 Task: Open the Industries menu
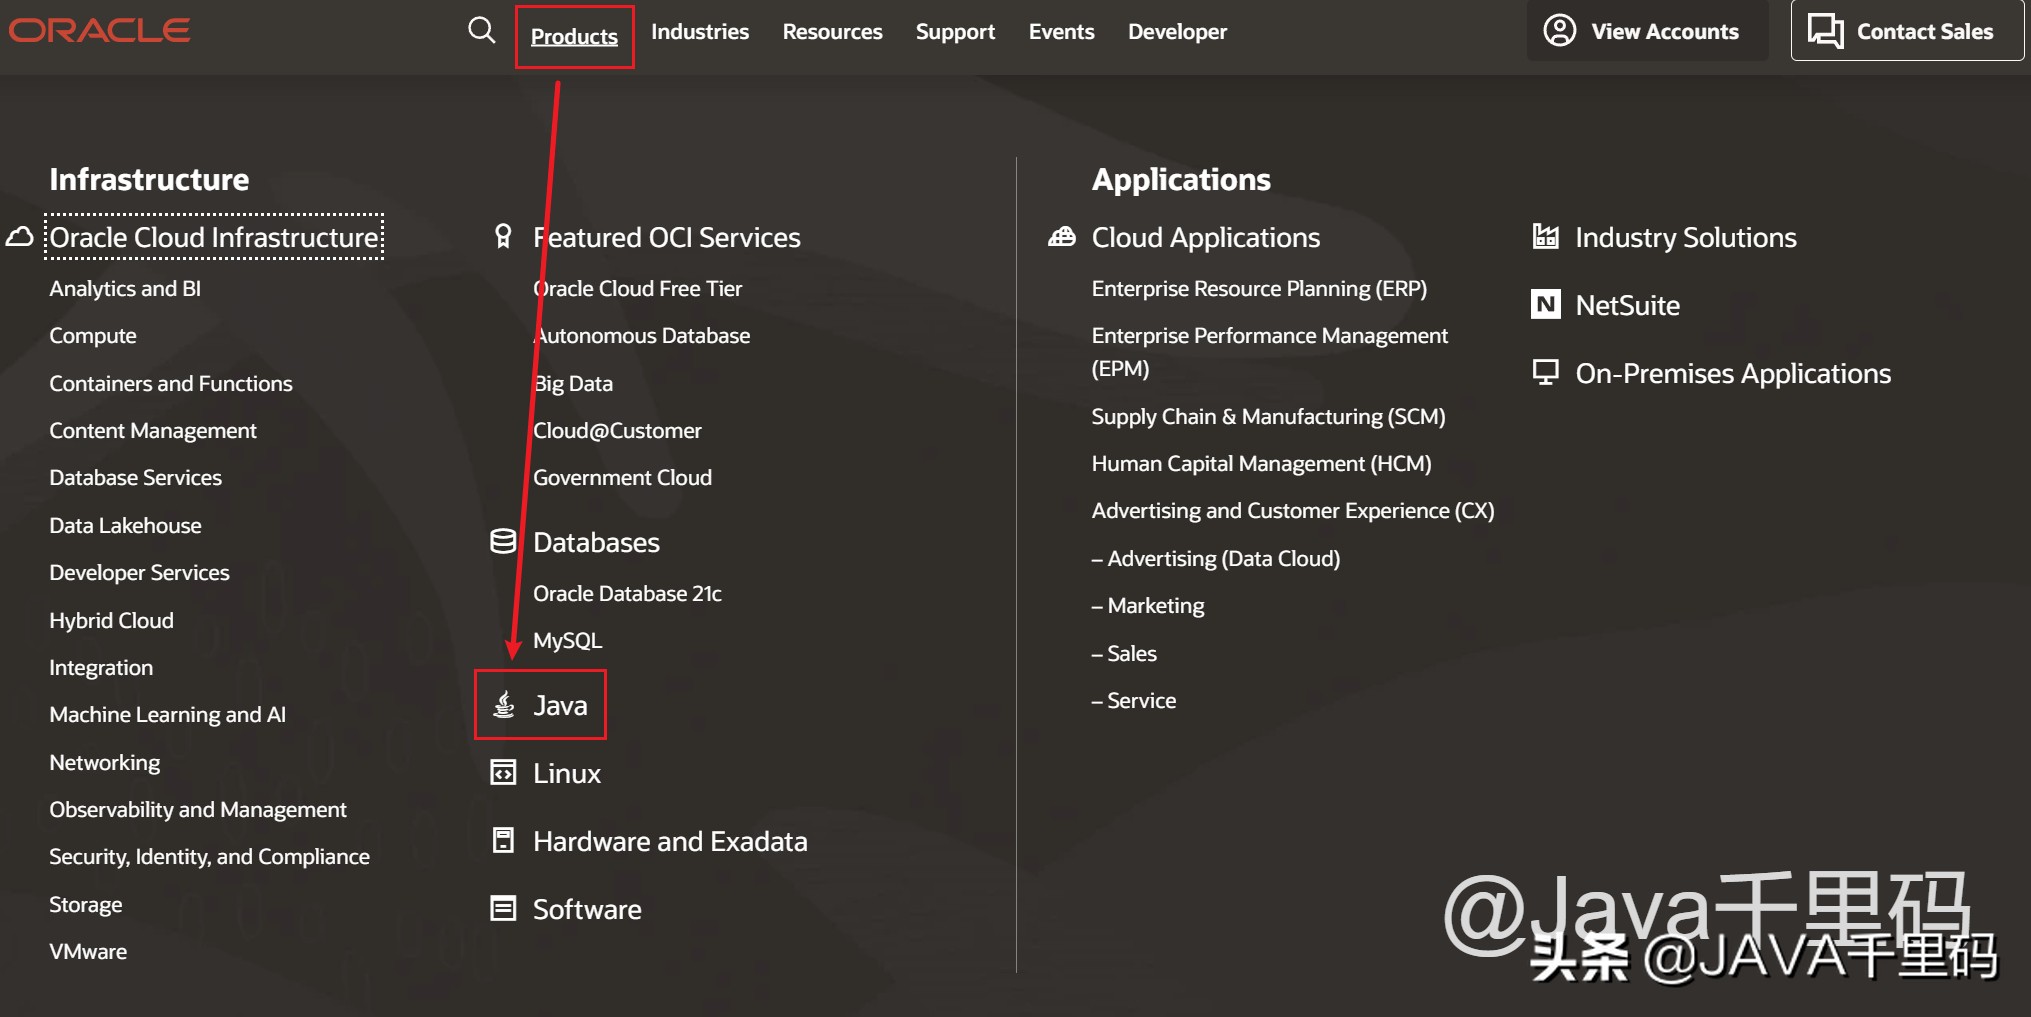699,31
